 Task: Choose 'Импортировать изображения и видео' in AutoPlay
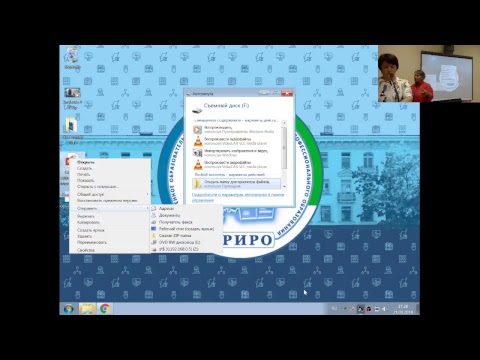[237, 153]
